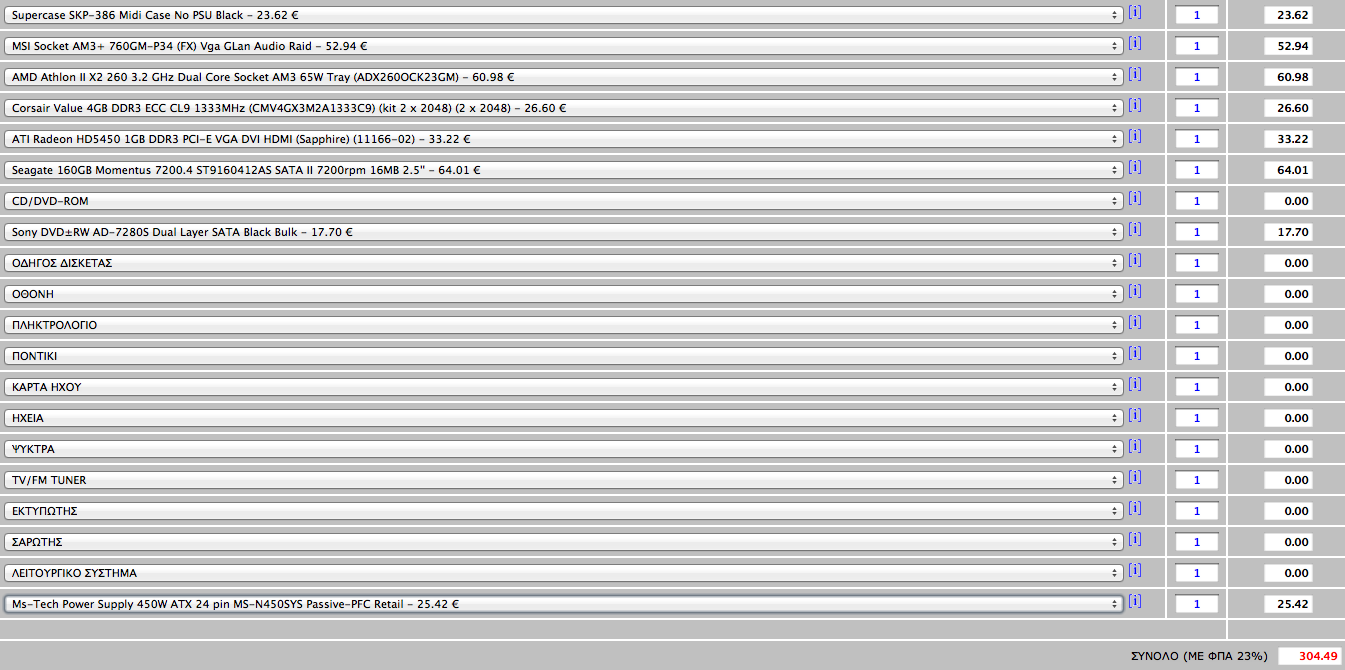Image resolution: width=1345 pixels, height=670 pixels.
Task: Open the ATI Radeon HD5450 dropdown
Action: (564, 139)
